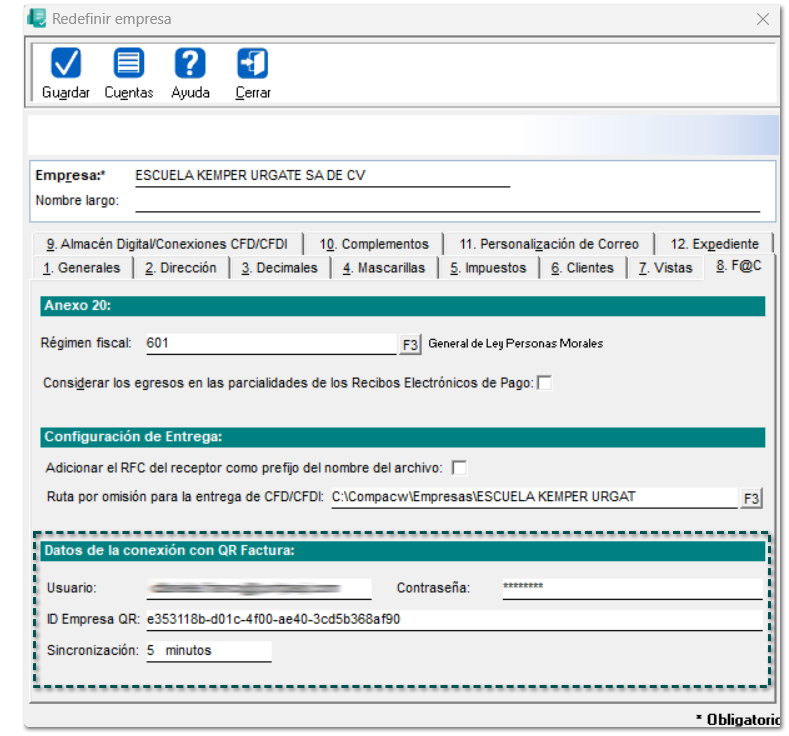Click the Contraseña password field
This screenshot has width=789, height=736.
[630, 588]
